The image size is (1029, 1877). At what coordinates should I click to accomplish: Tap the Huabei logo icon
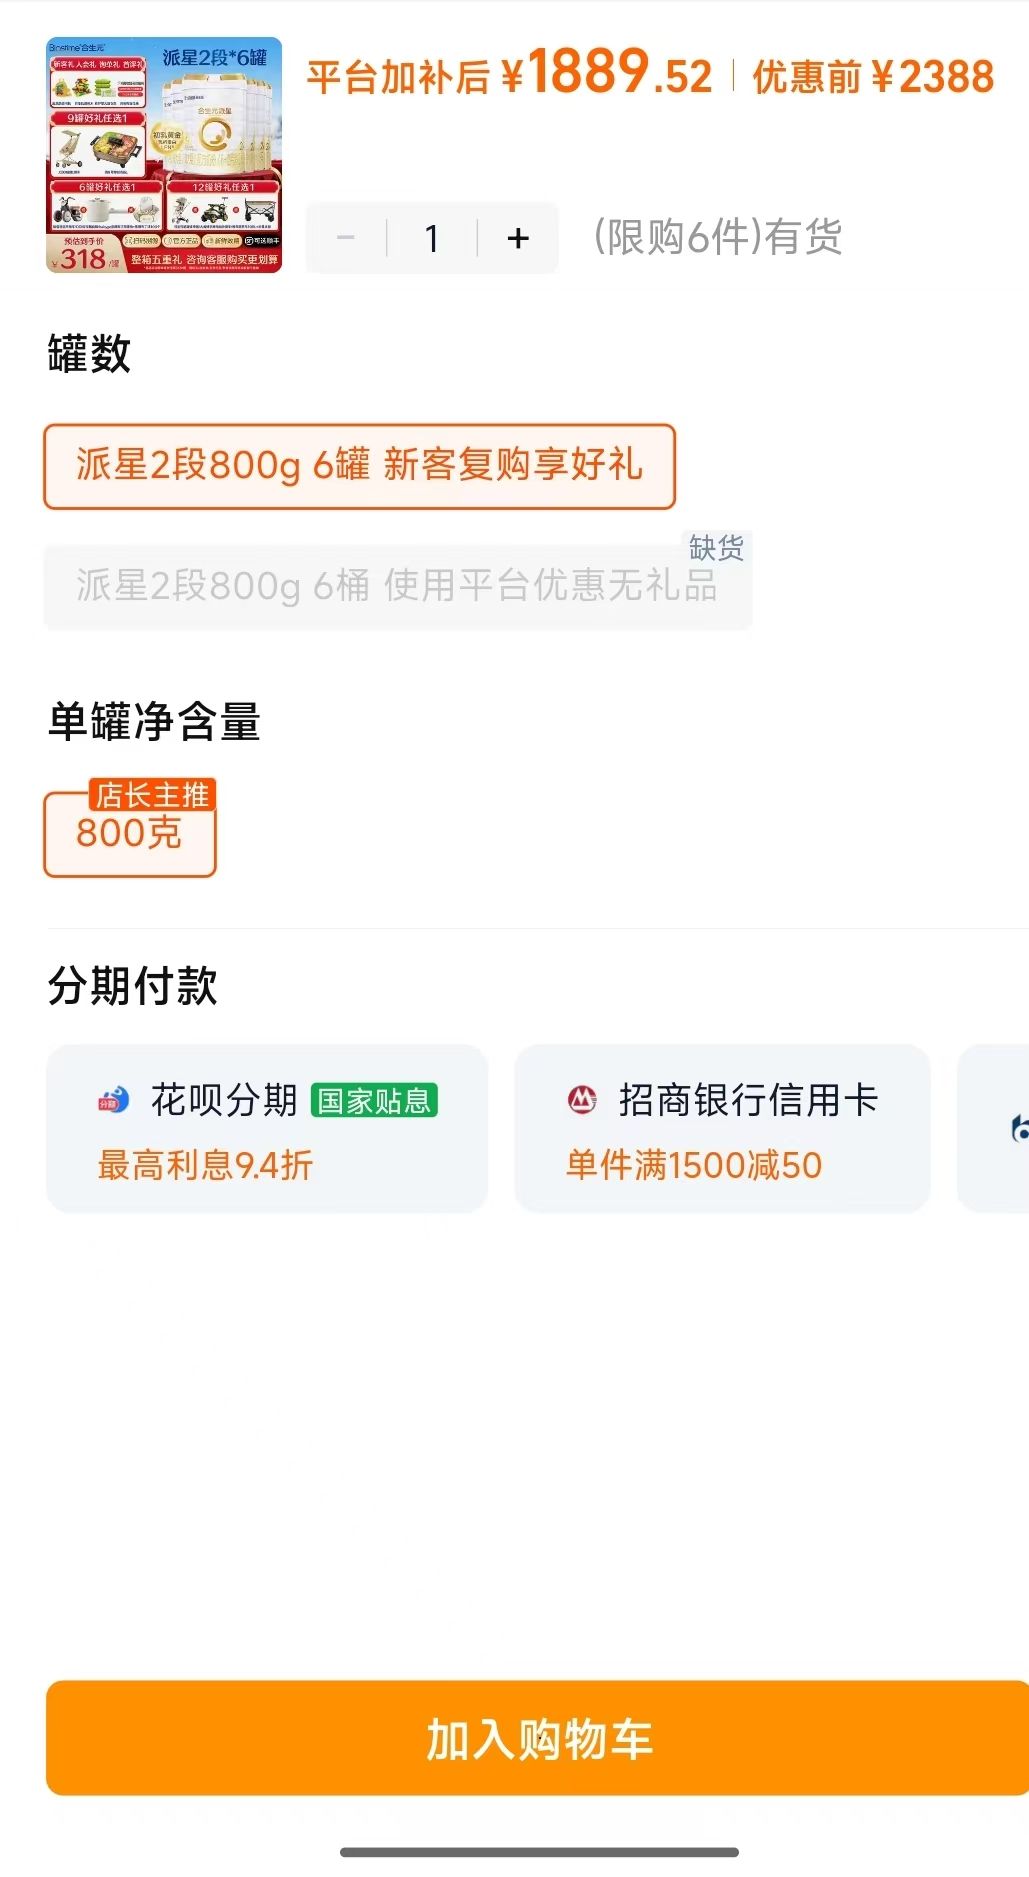tap(114, 1100)
